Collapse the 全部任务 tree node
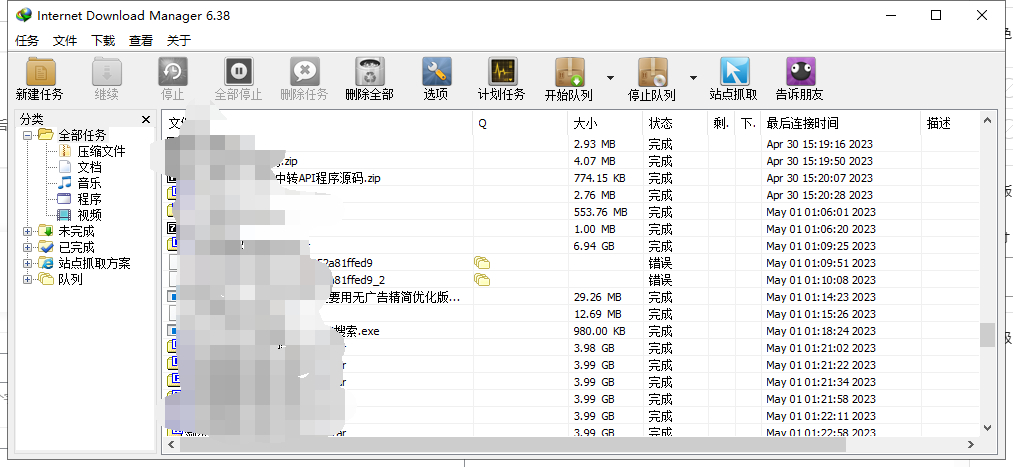 point(27,135)
